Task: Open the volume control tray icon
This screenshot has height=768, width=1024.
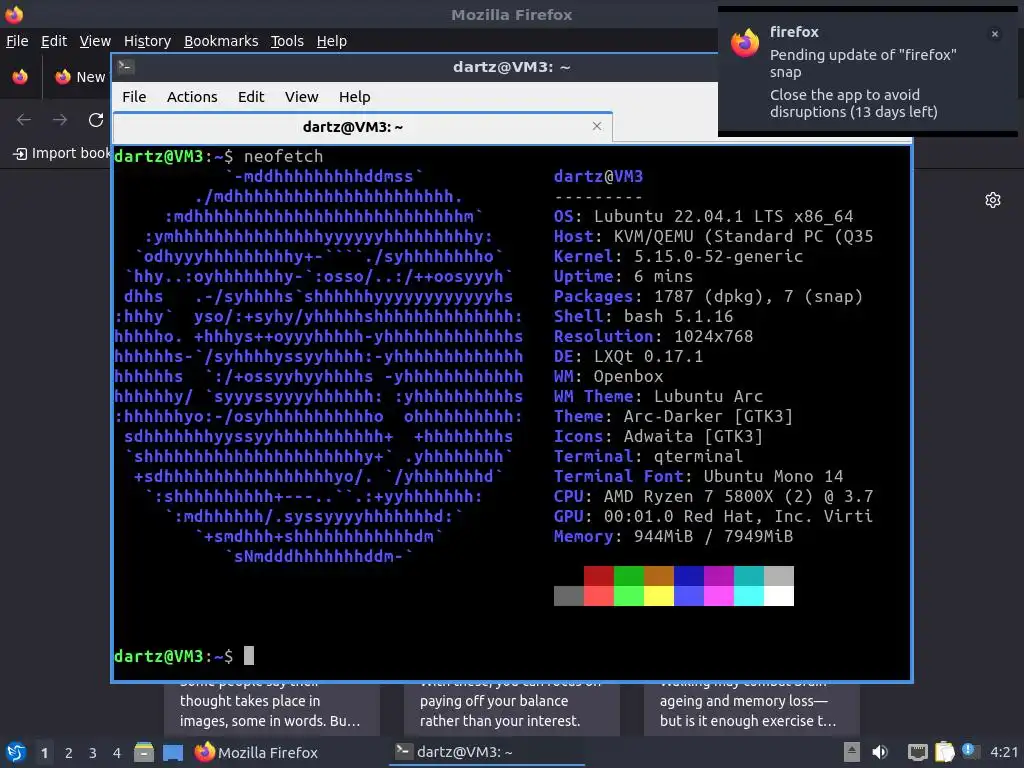Action: (x=880, y=752)
